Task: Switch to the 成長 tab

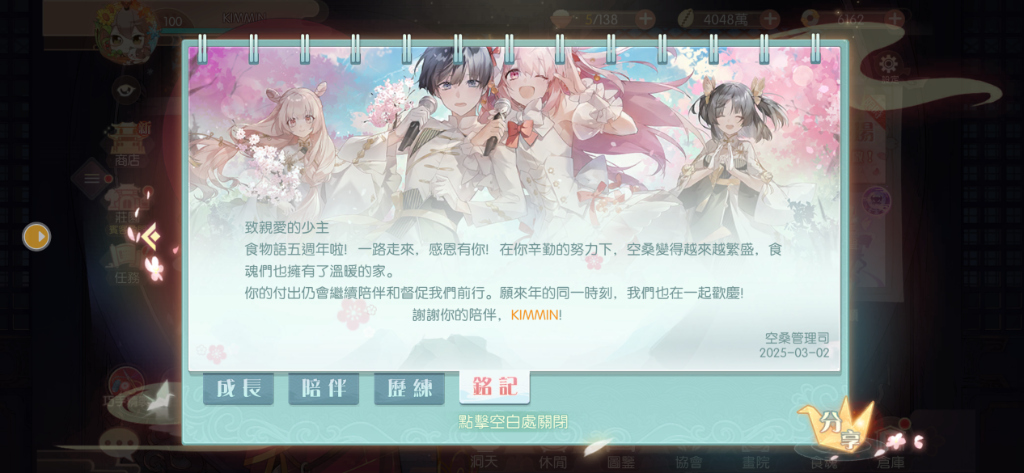Action: [238, 389]
